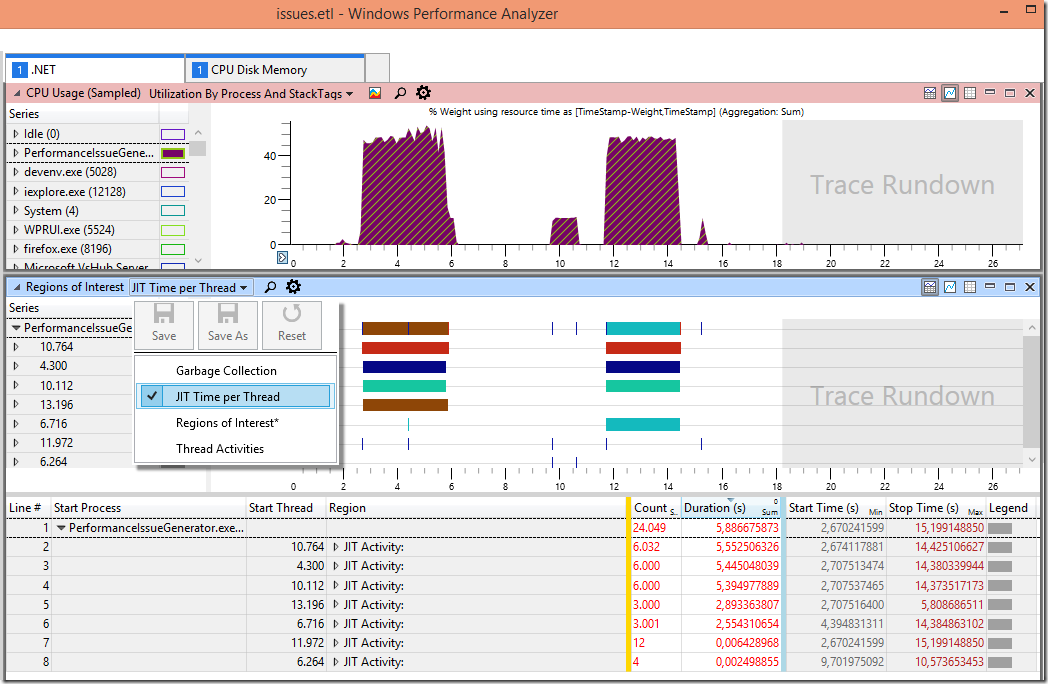Select checked JIT Time per Thread preset
1048x684 pixels.
tap(235, 396)
